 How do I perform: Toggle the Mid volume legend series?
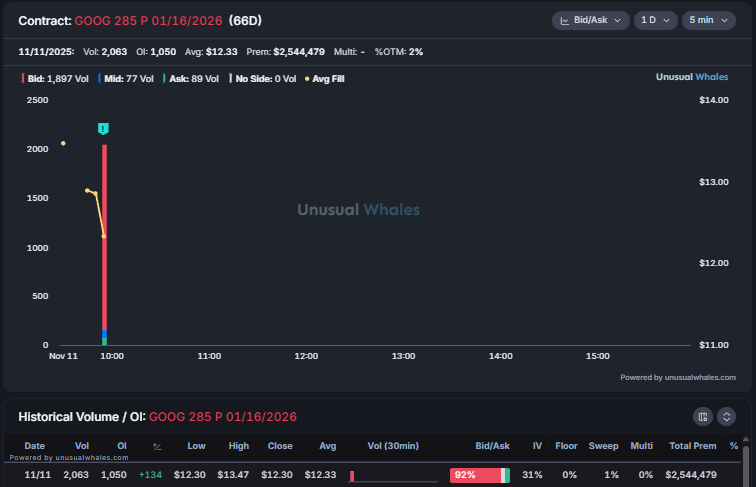point(126,78)
